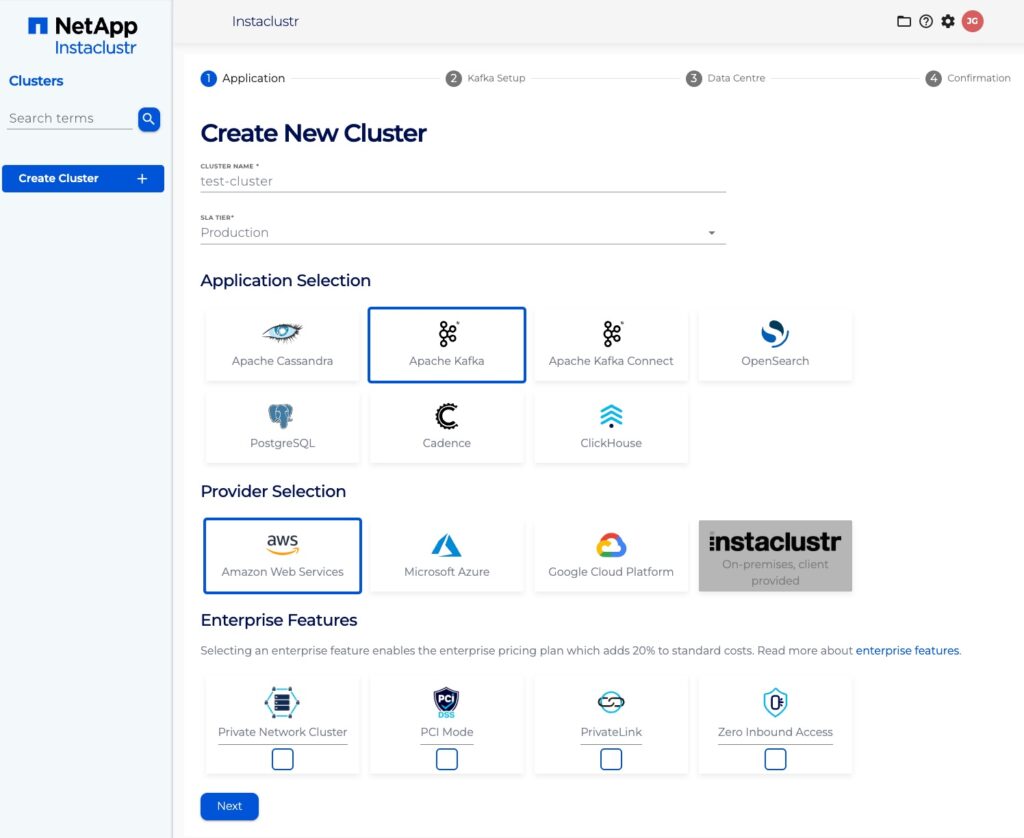Viewport: 1024px width, 838px height.
Task: Pick PostgreSQL as the application
Action: click(282, 427)
